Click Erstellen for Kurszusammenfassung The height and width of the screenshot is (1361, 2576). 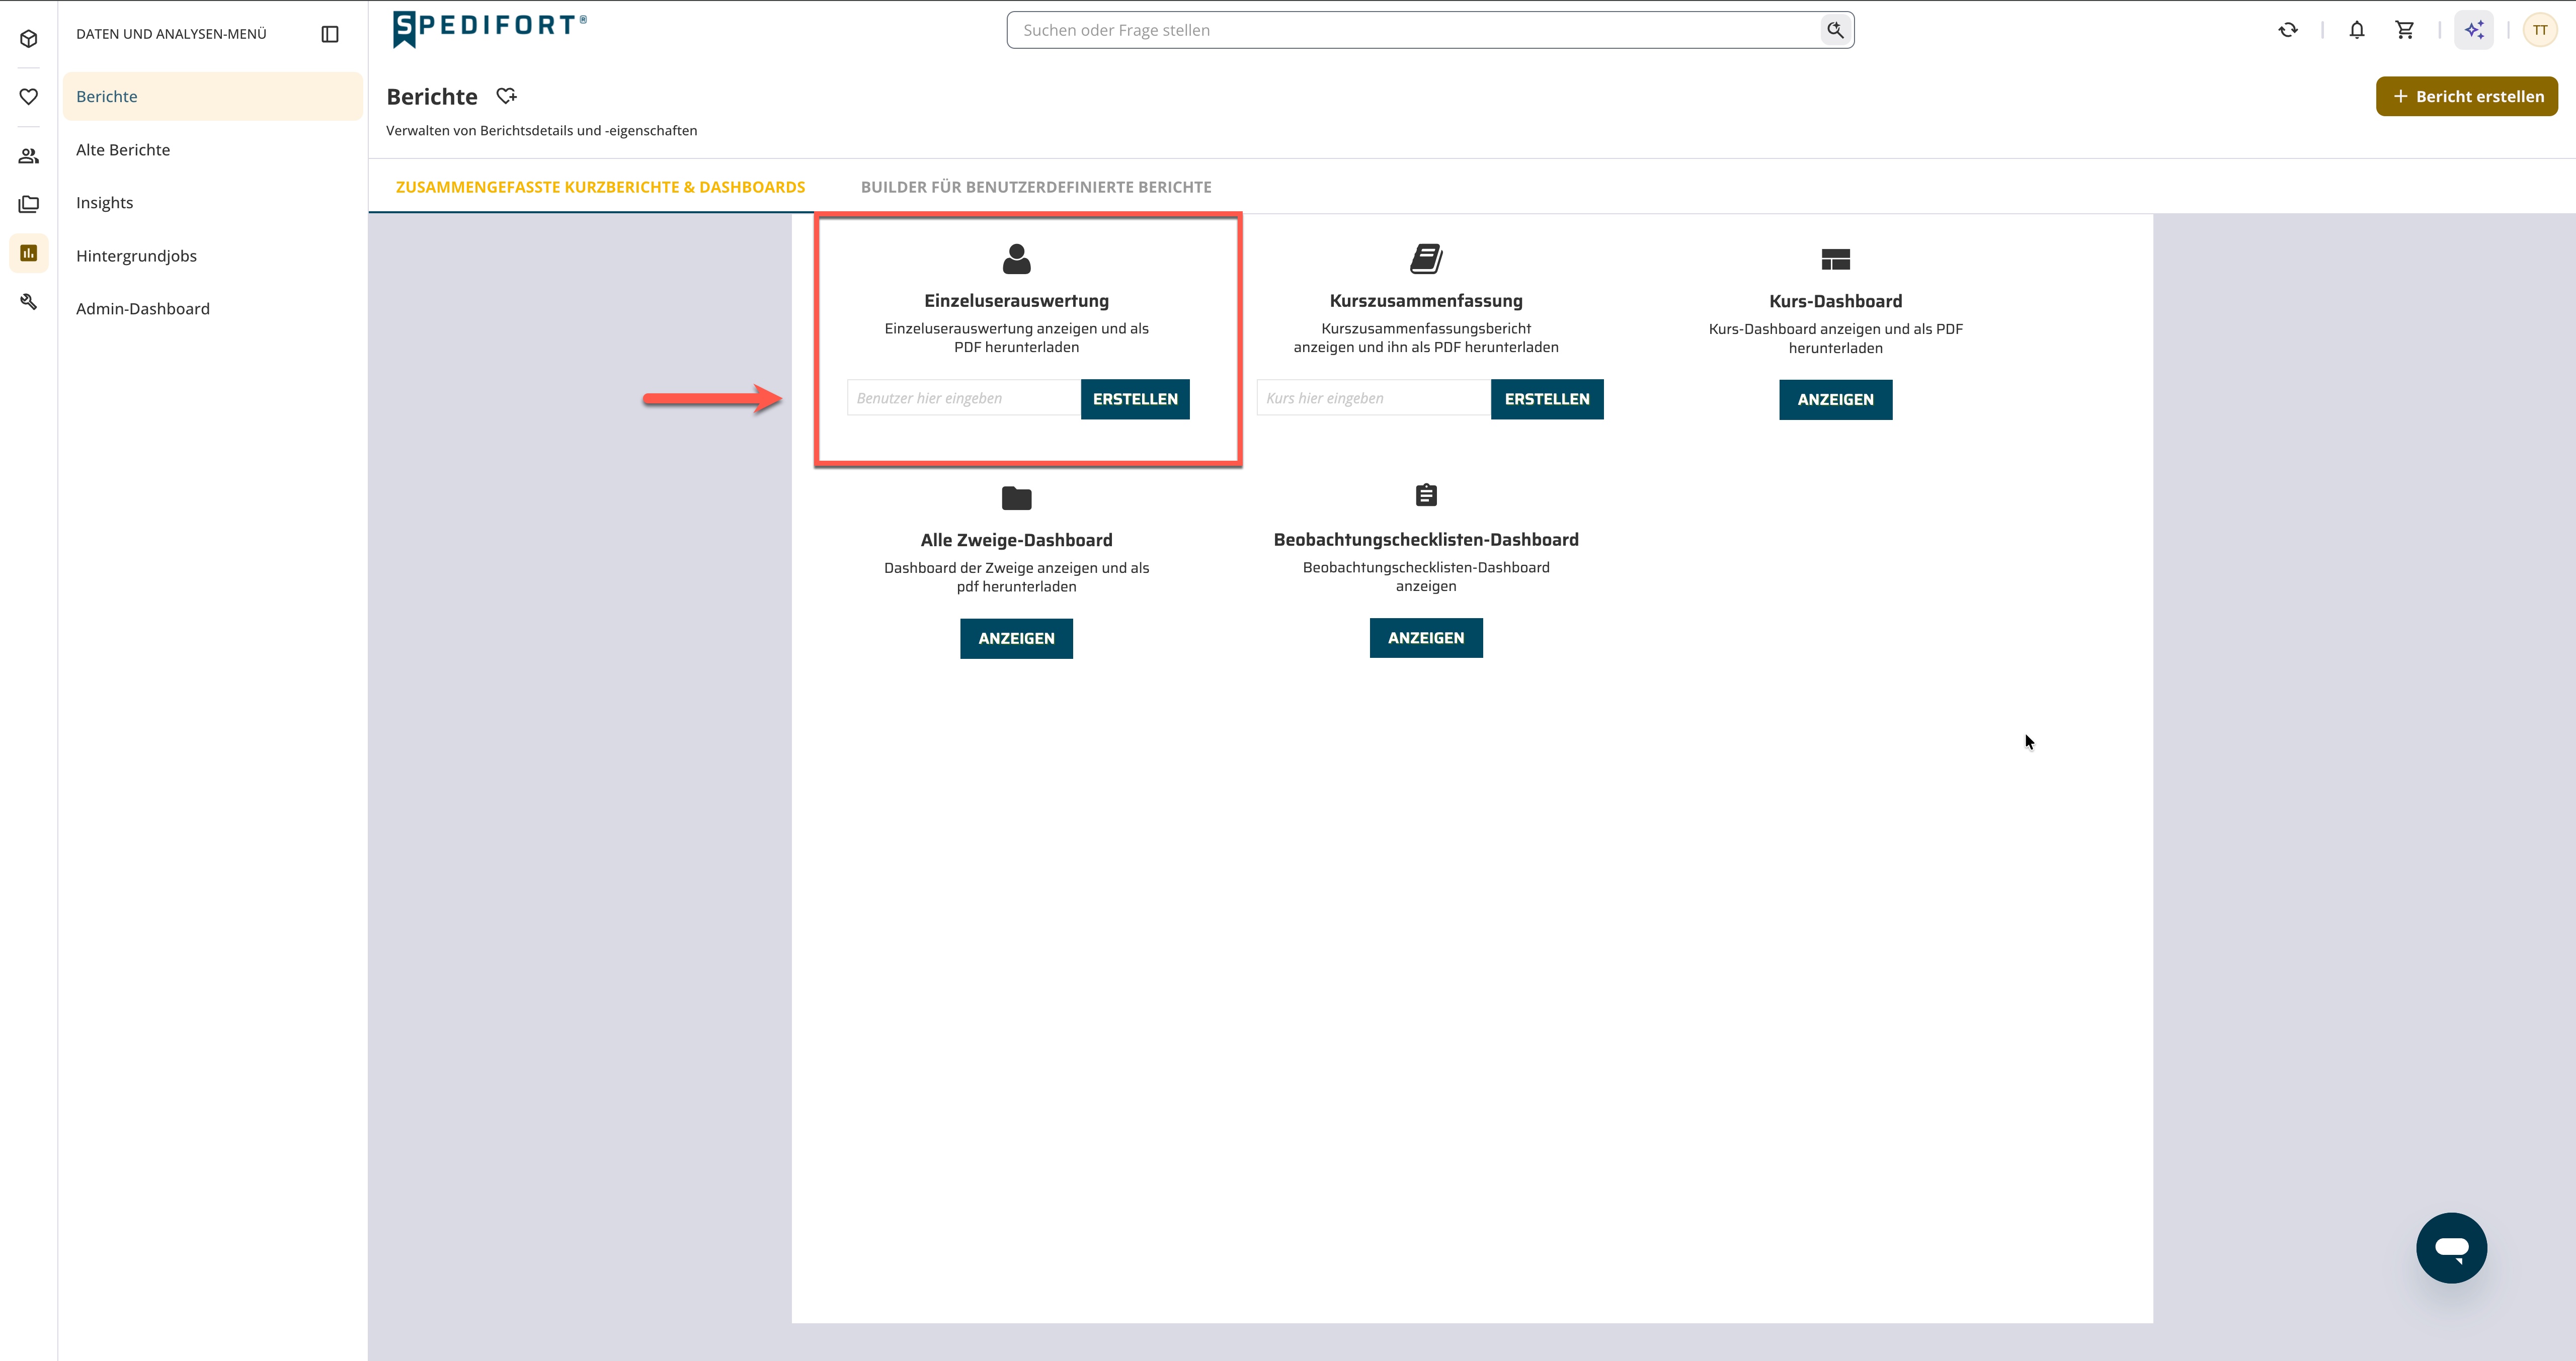pos(1547,399)
